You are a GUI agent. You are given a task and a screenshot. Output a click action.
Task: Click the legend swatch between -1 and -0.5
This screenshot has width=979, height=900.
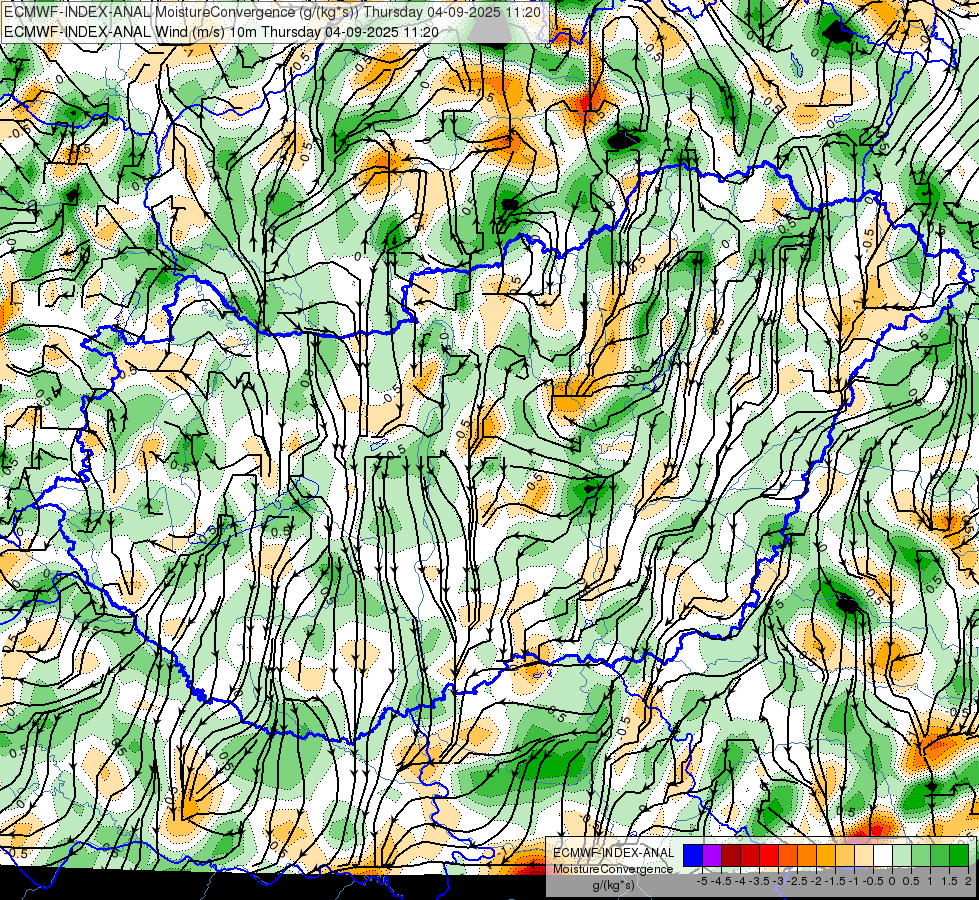coord(864,855)
